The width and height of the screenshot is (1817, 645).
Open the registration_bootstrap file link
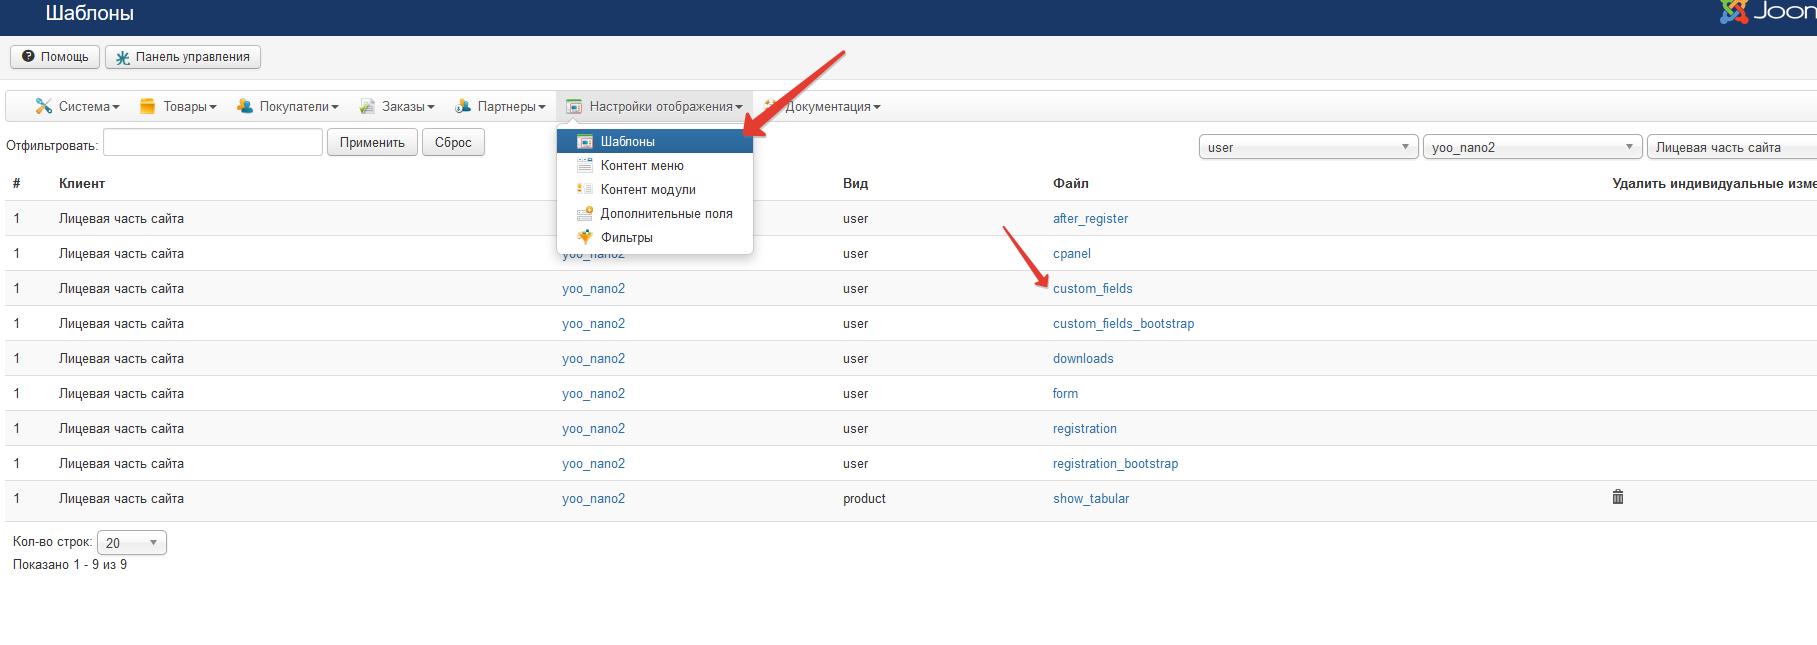tap(1115, 463)
